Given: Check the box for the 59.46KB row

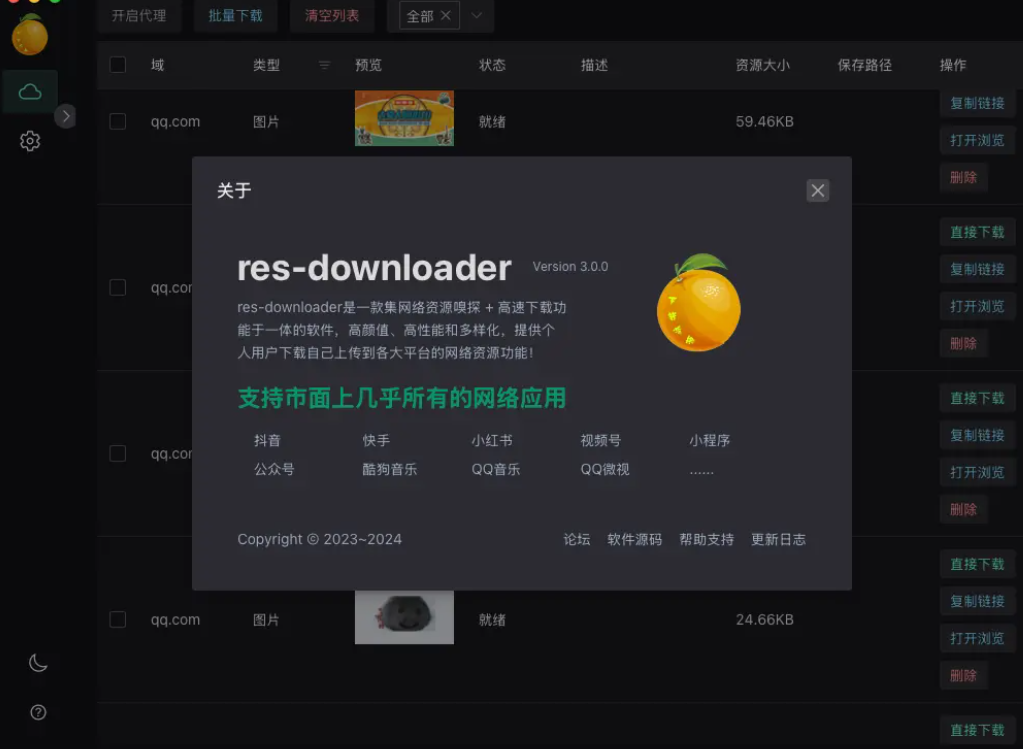Looking at the screenshot, I should 117,121.
